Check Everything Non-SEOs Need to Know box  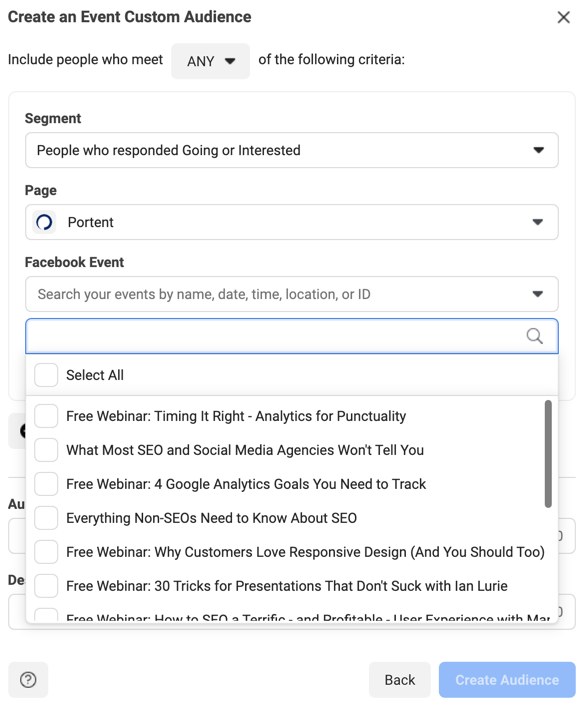pos(46,518)
